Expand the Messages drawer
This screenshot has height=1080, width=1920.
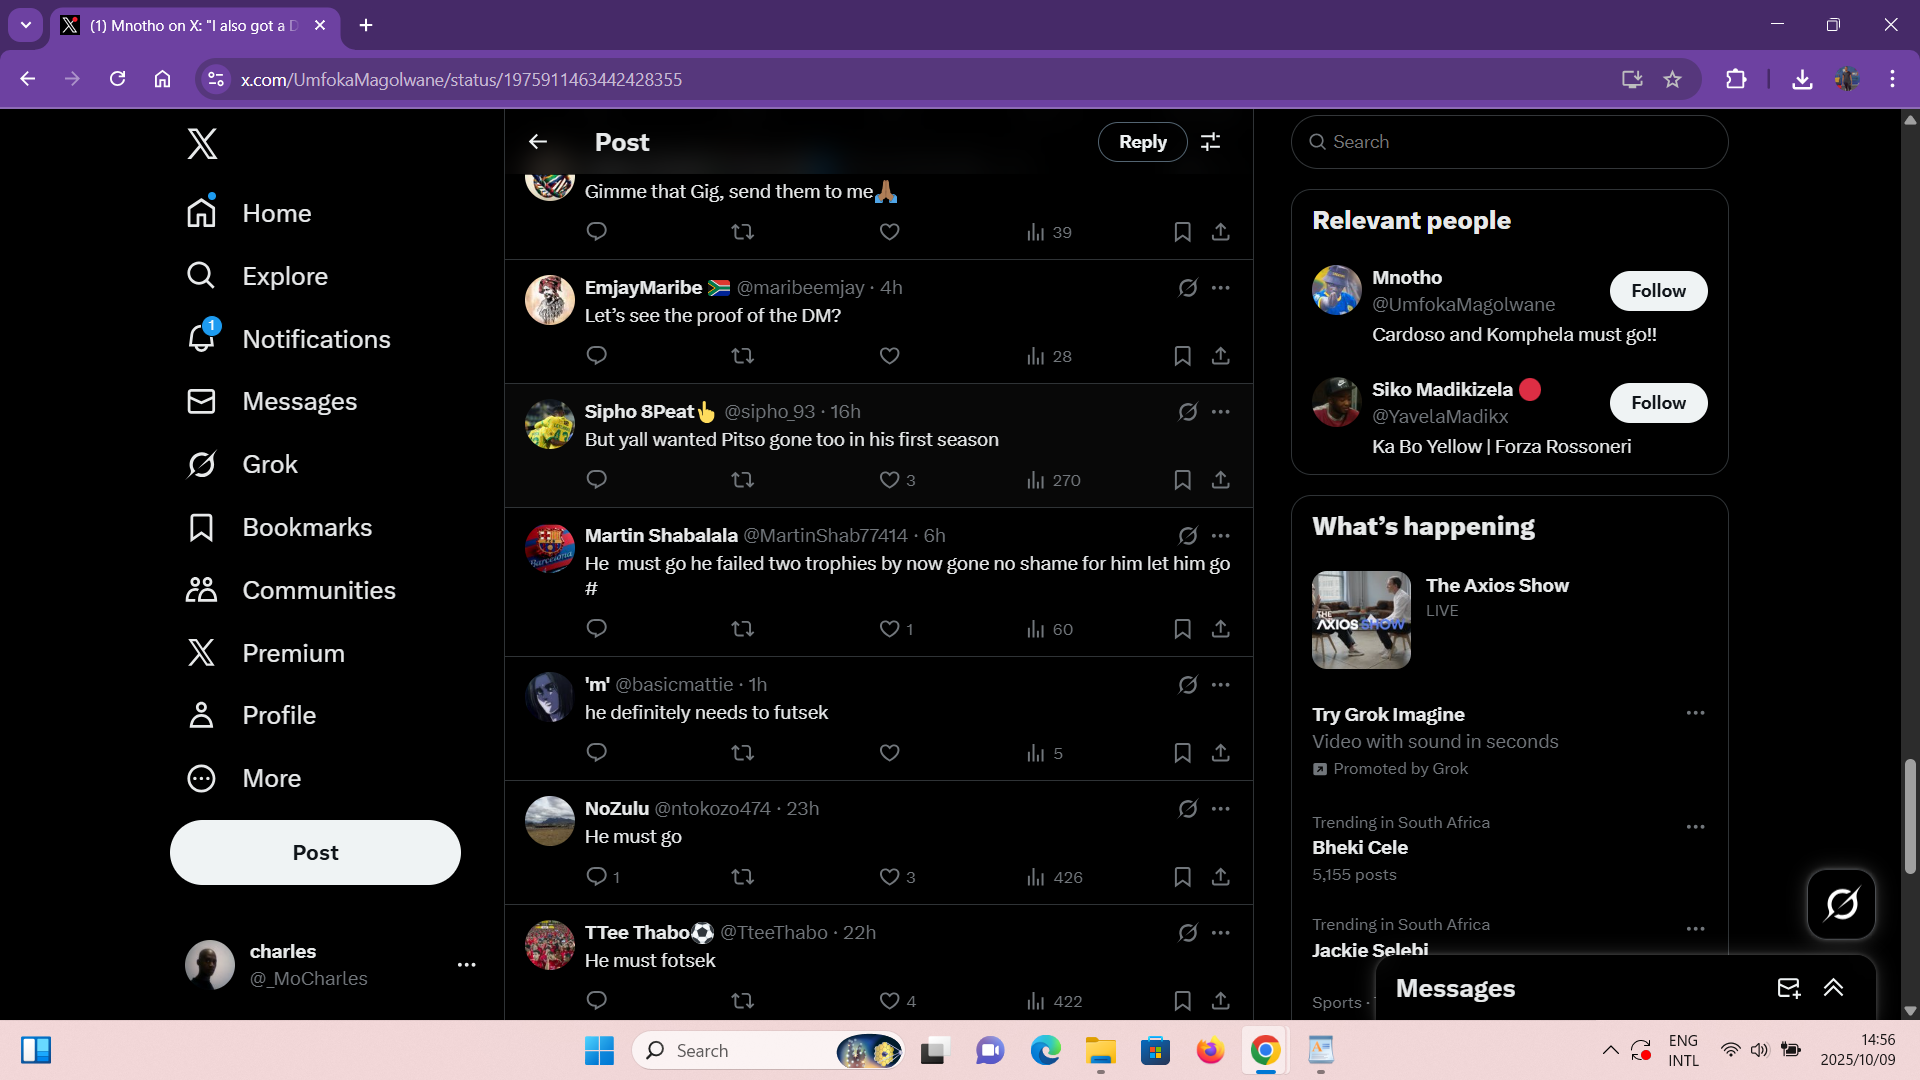[x=1833, y=988]
